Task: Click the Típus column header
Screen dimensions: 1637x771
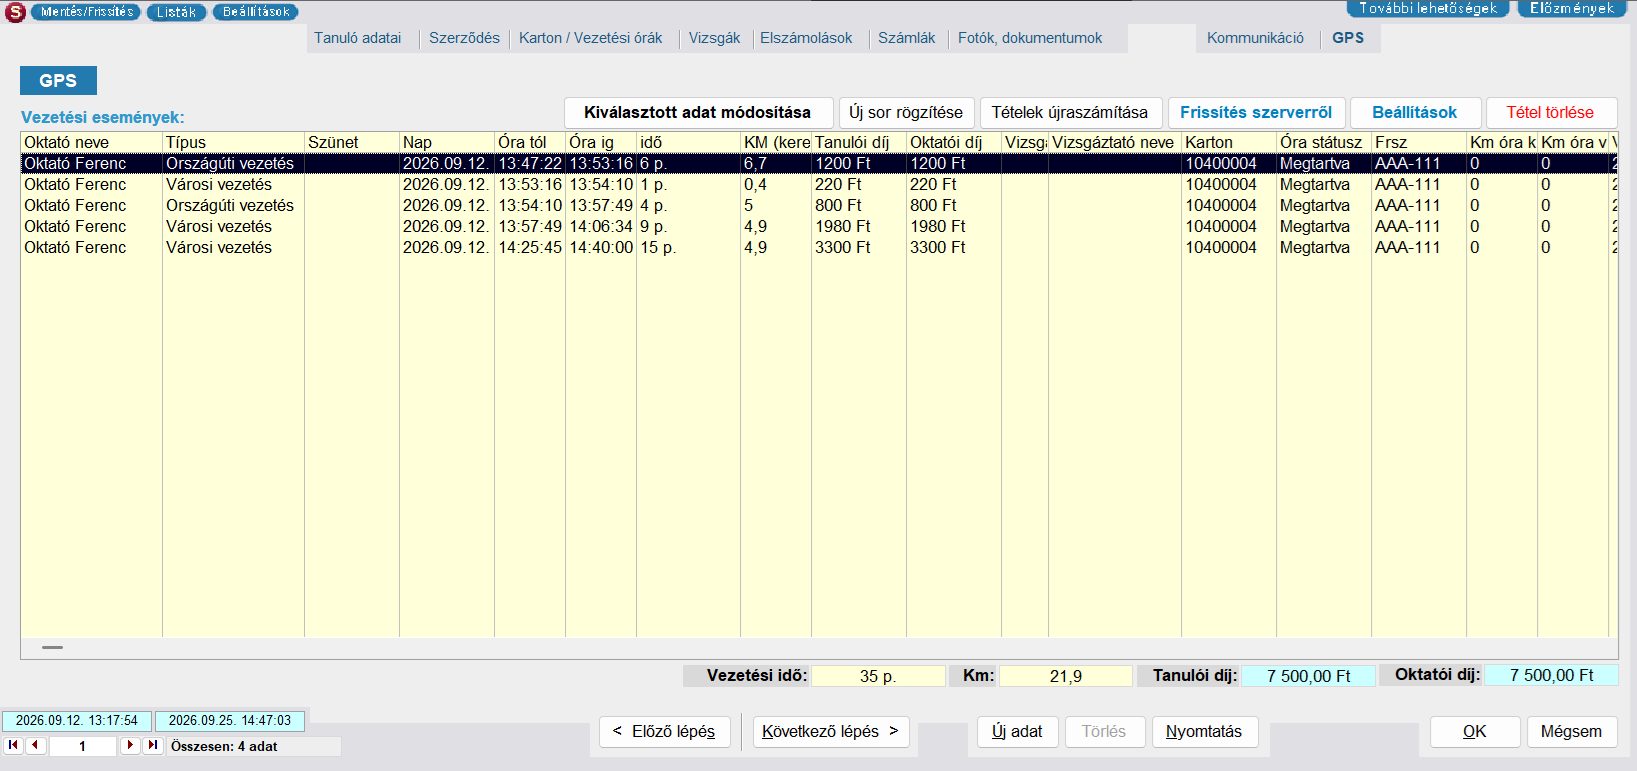Action: point(233,142)
